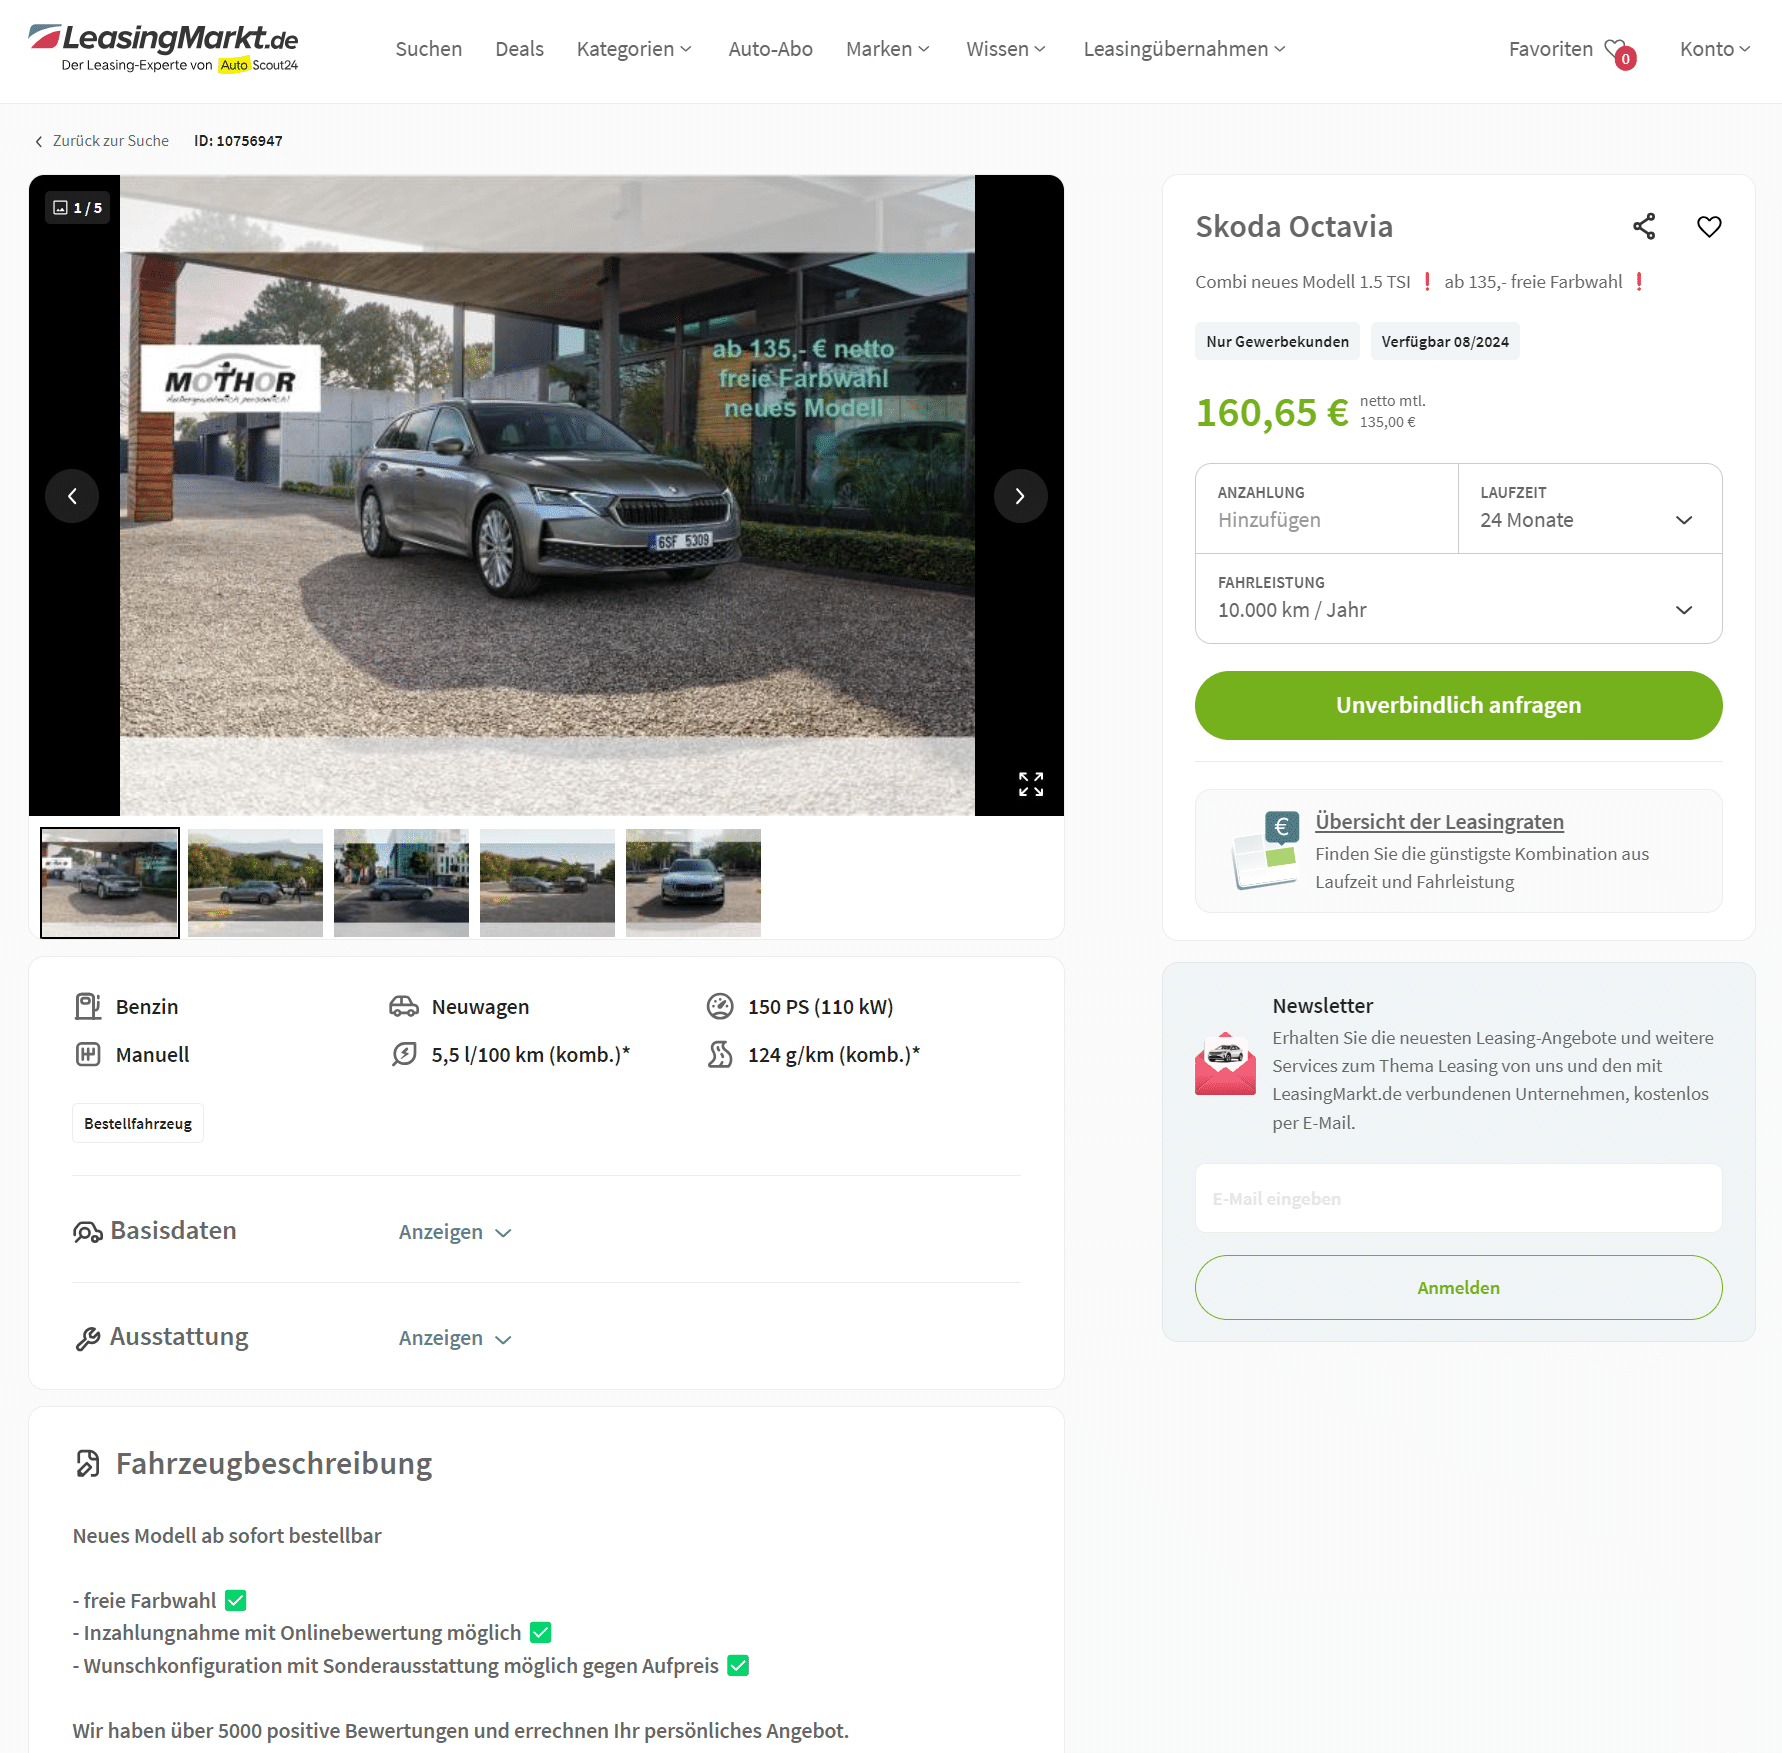Click checkmark next to Wunschkonfiguration line
The height and width of the screenshot is (1753, 1782).
pyautogui.click(x=738, y=1666)
